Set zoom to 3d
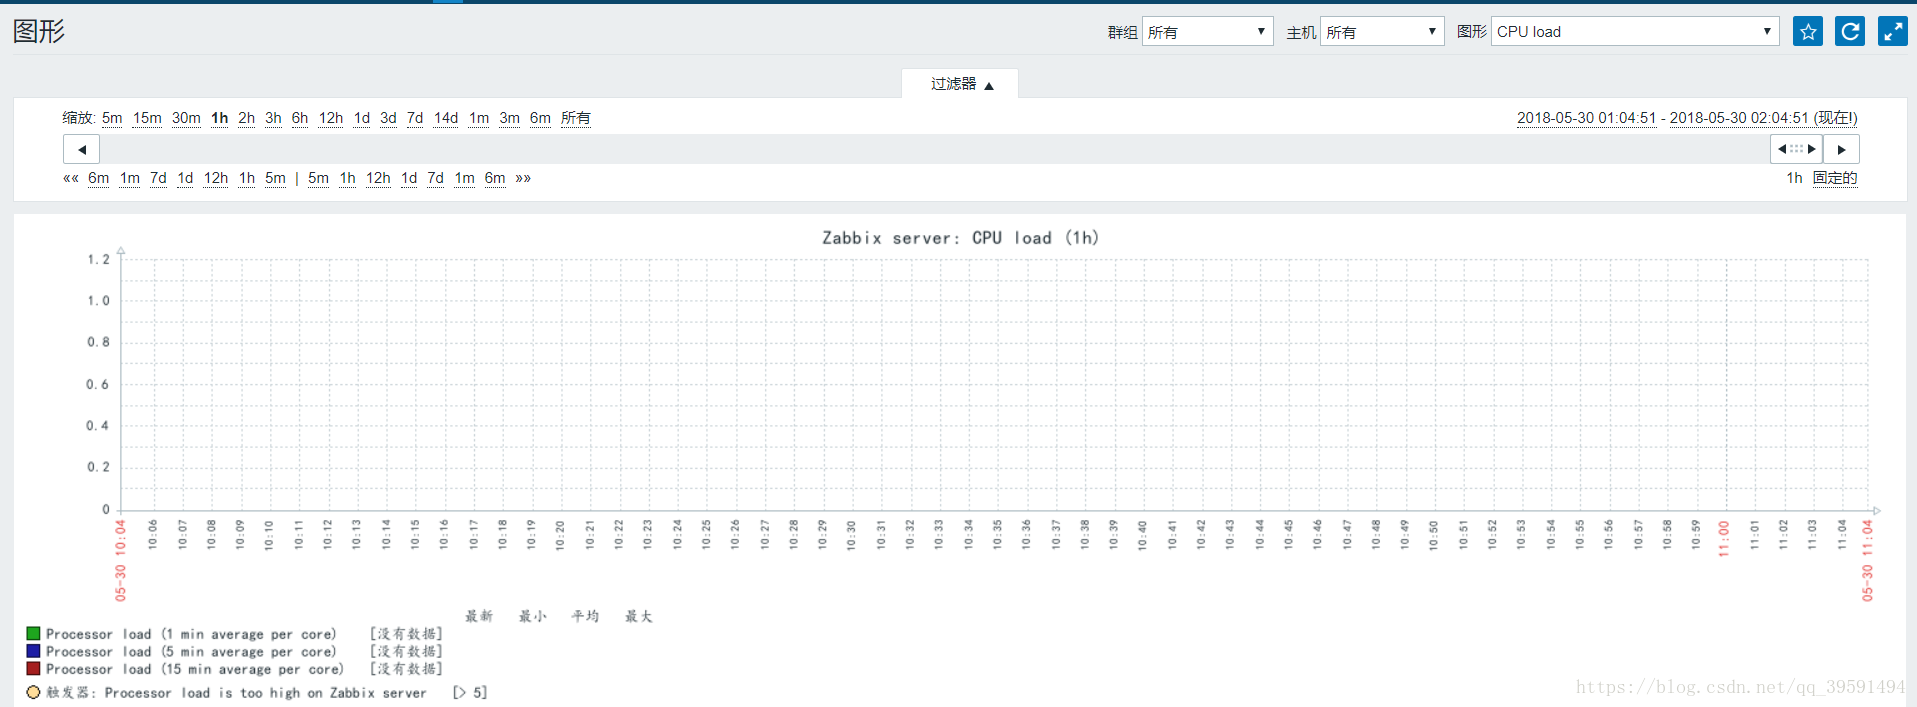1917x707 pixels. click(388, 118)
